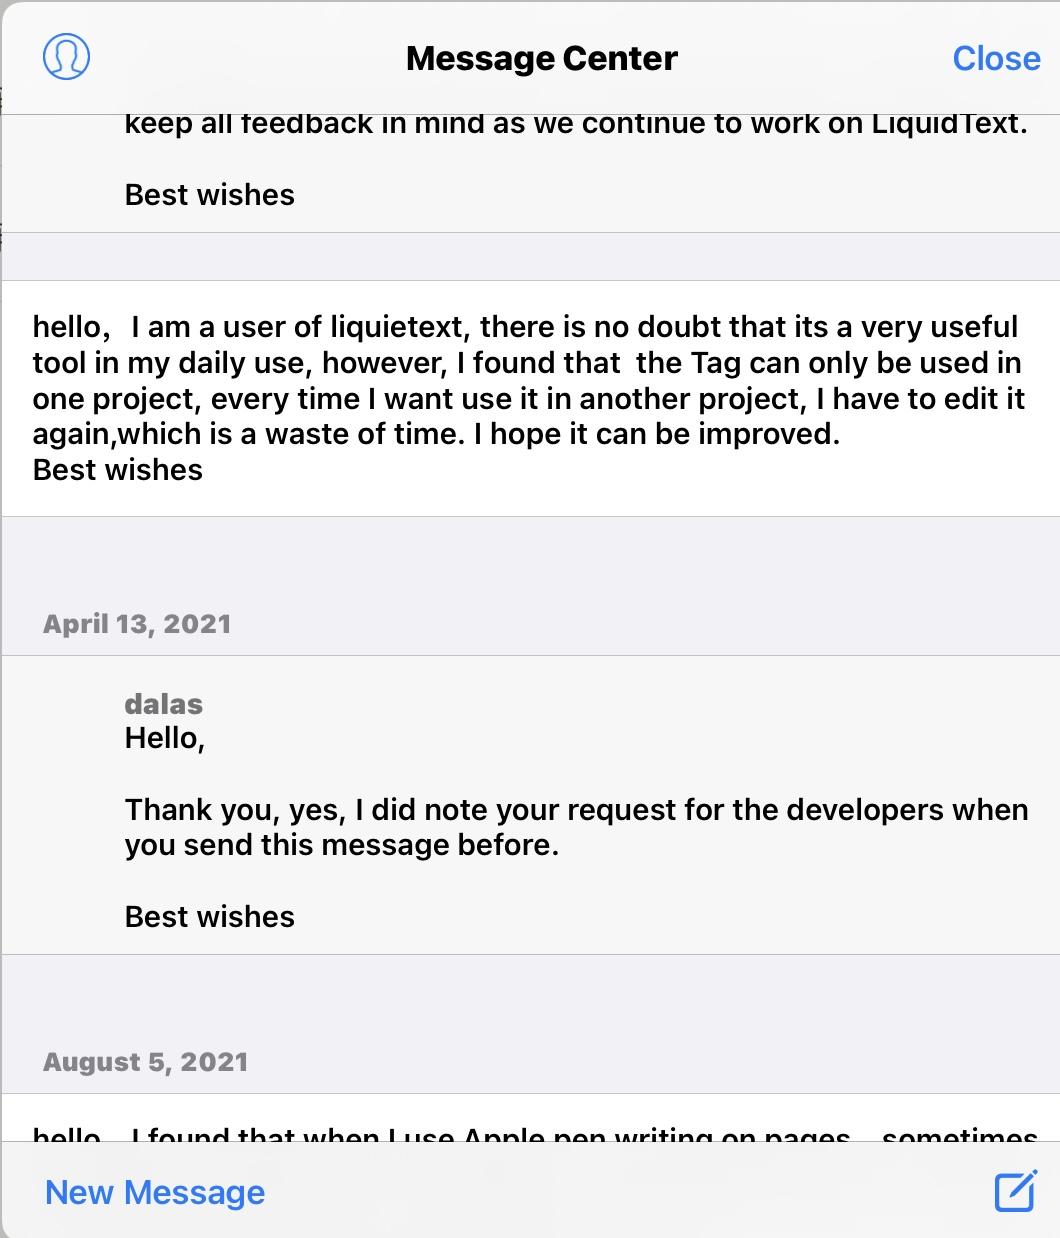1060x1238 pixels.
Task: Select the 'one project, every time' line
Action: coord(528,399)
